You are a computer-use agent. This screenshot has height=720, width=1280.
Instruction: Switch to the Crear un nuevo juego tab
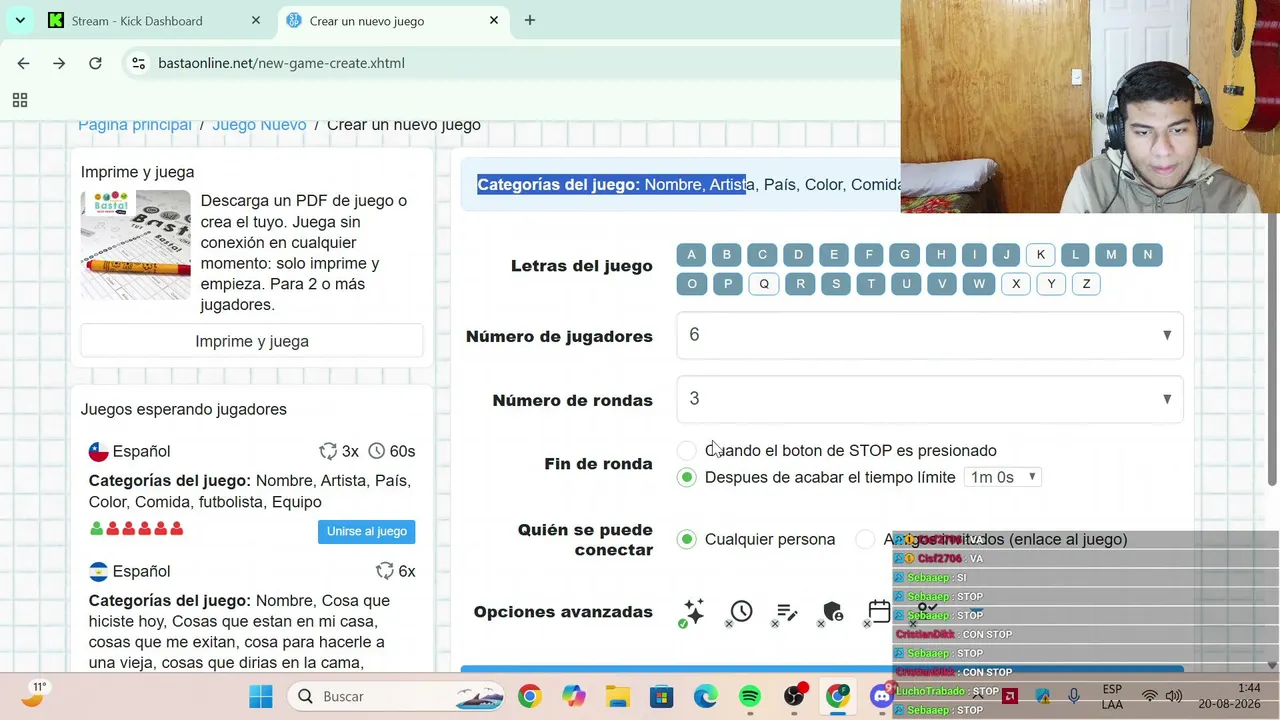coord(393,20)
